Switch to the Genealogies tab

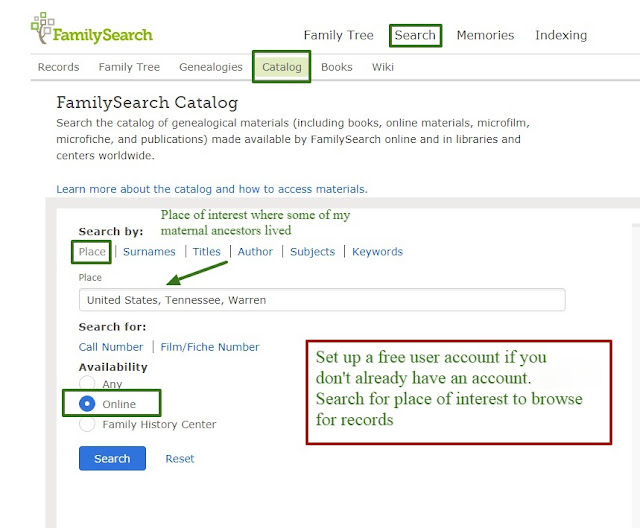pos(211,67)
